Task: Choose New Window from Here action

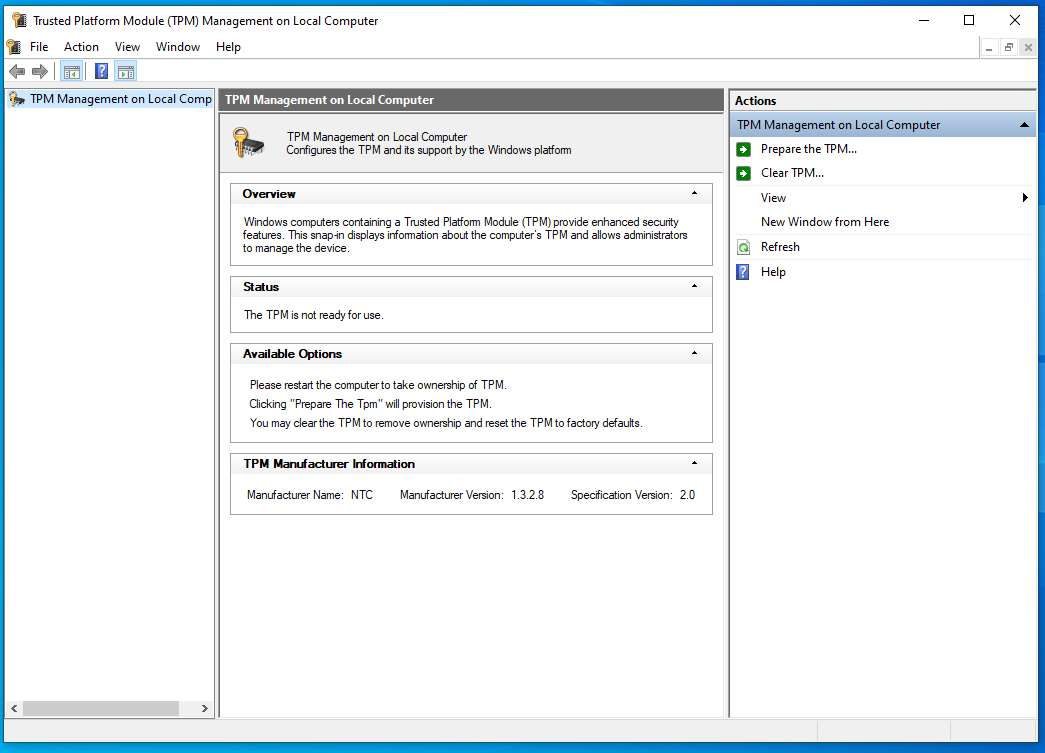Action: point(825,222)
